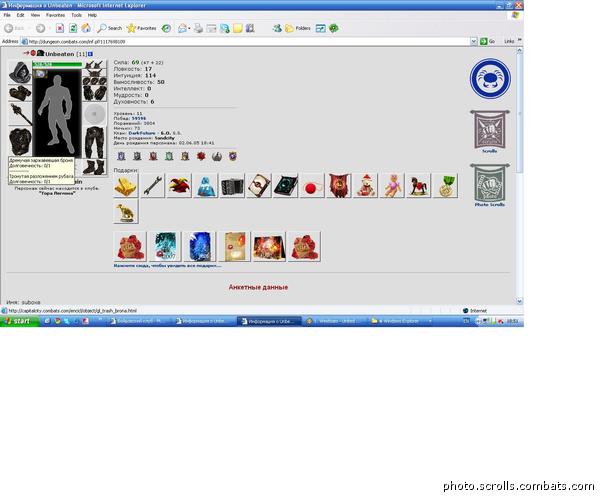Open the Mail envelope toolbar icon
The image size is (600, 496).
183,28
